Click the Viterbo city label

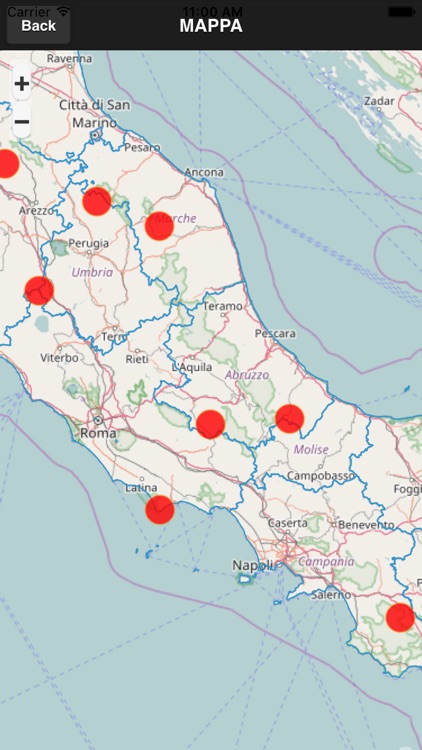tap(59, 358)
